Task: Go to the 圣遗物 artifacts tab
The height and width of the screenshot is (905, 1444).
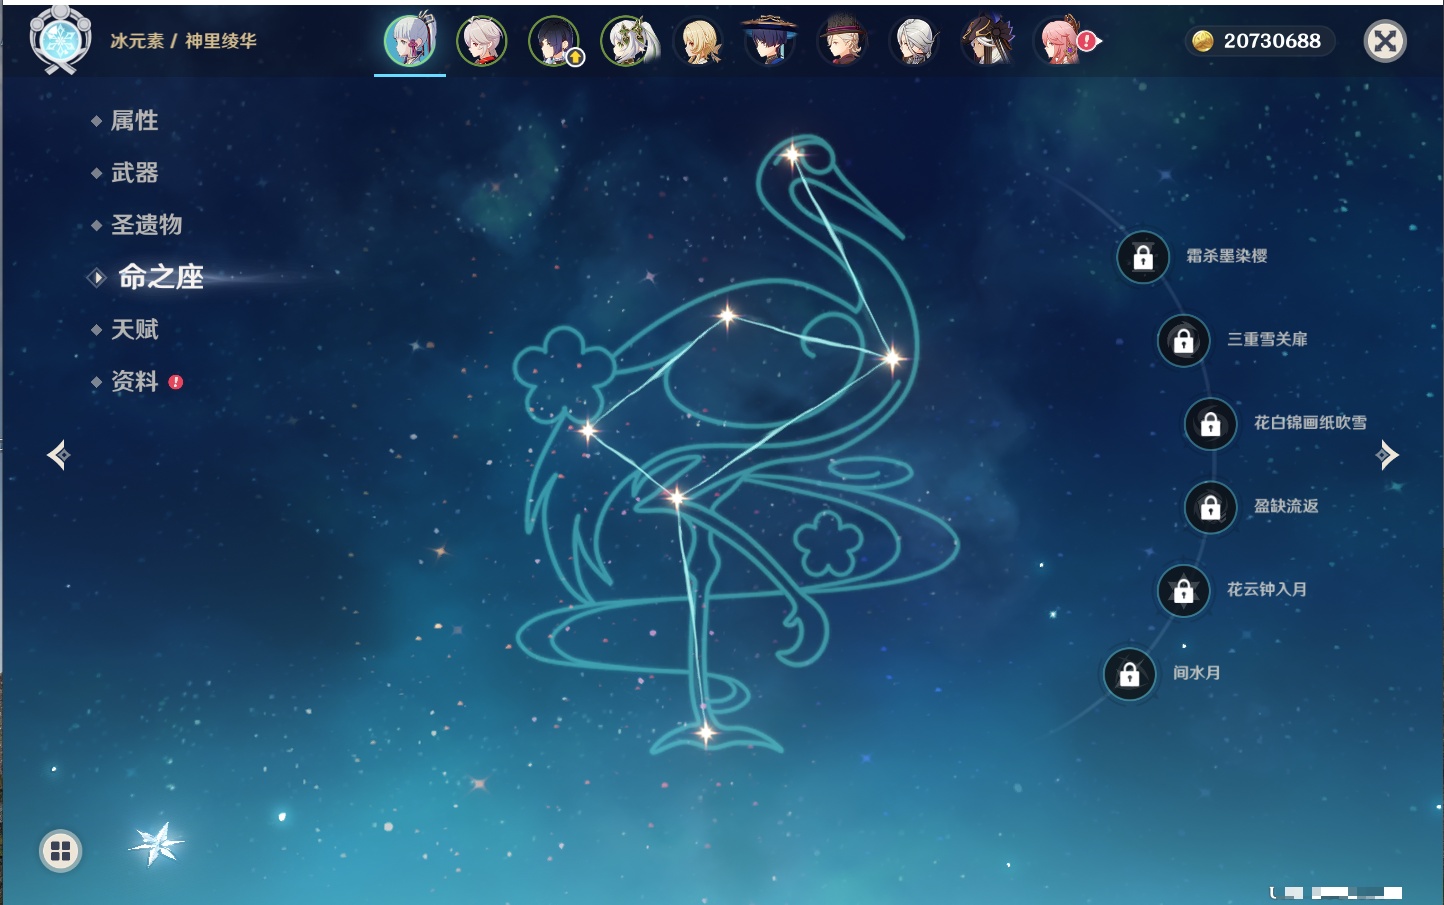Action: pyautogui.click(x=146, y=225)
